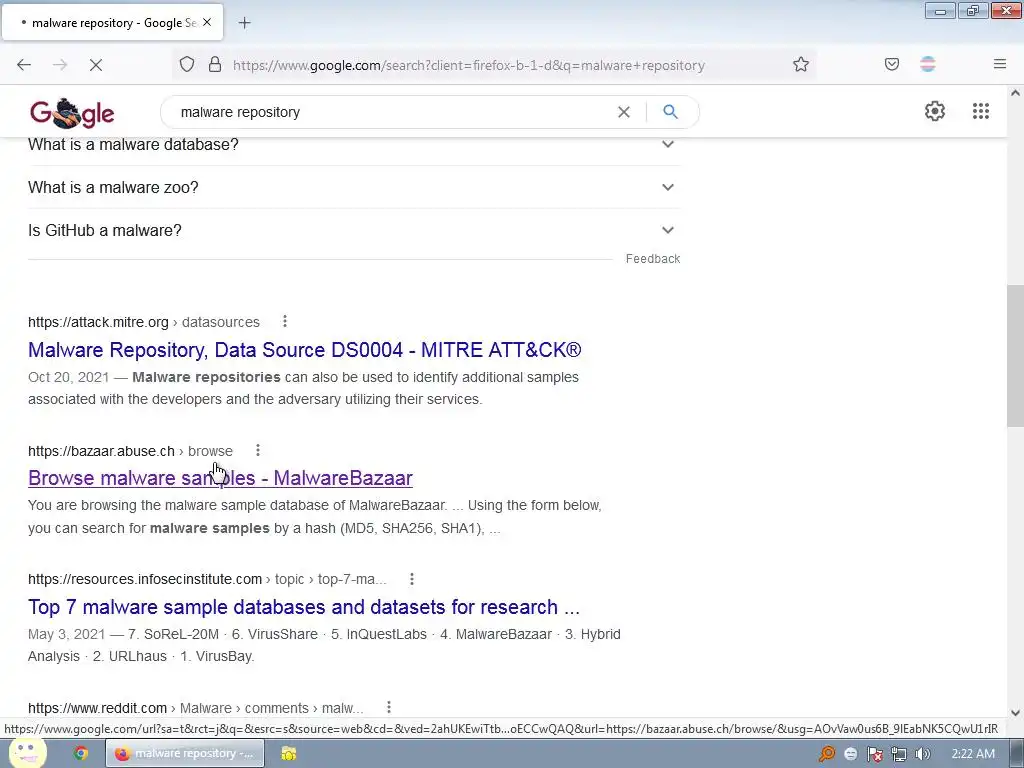Open options for the infosecinstitute result
Viewport: 1024px width, 768px height.
(411, 579)
